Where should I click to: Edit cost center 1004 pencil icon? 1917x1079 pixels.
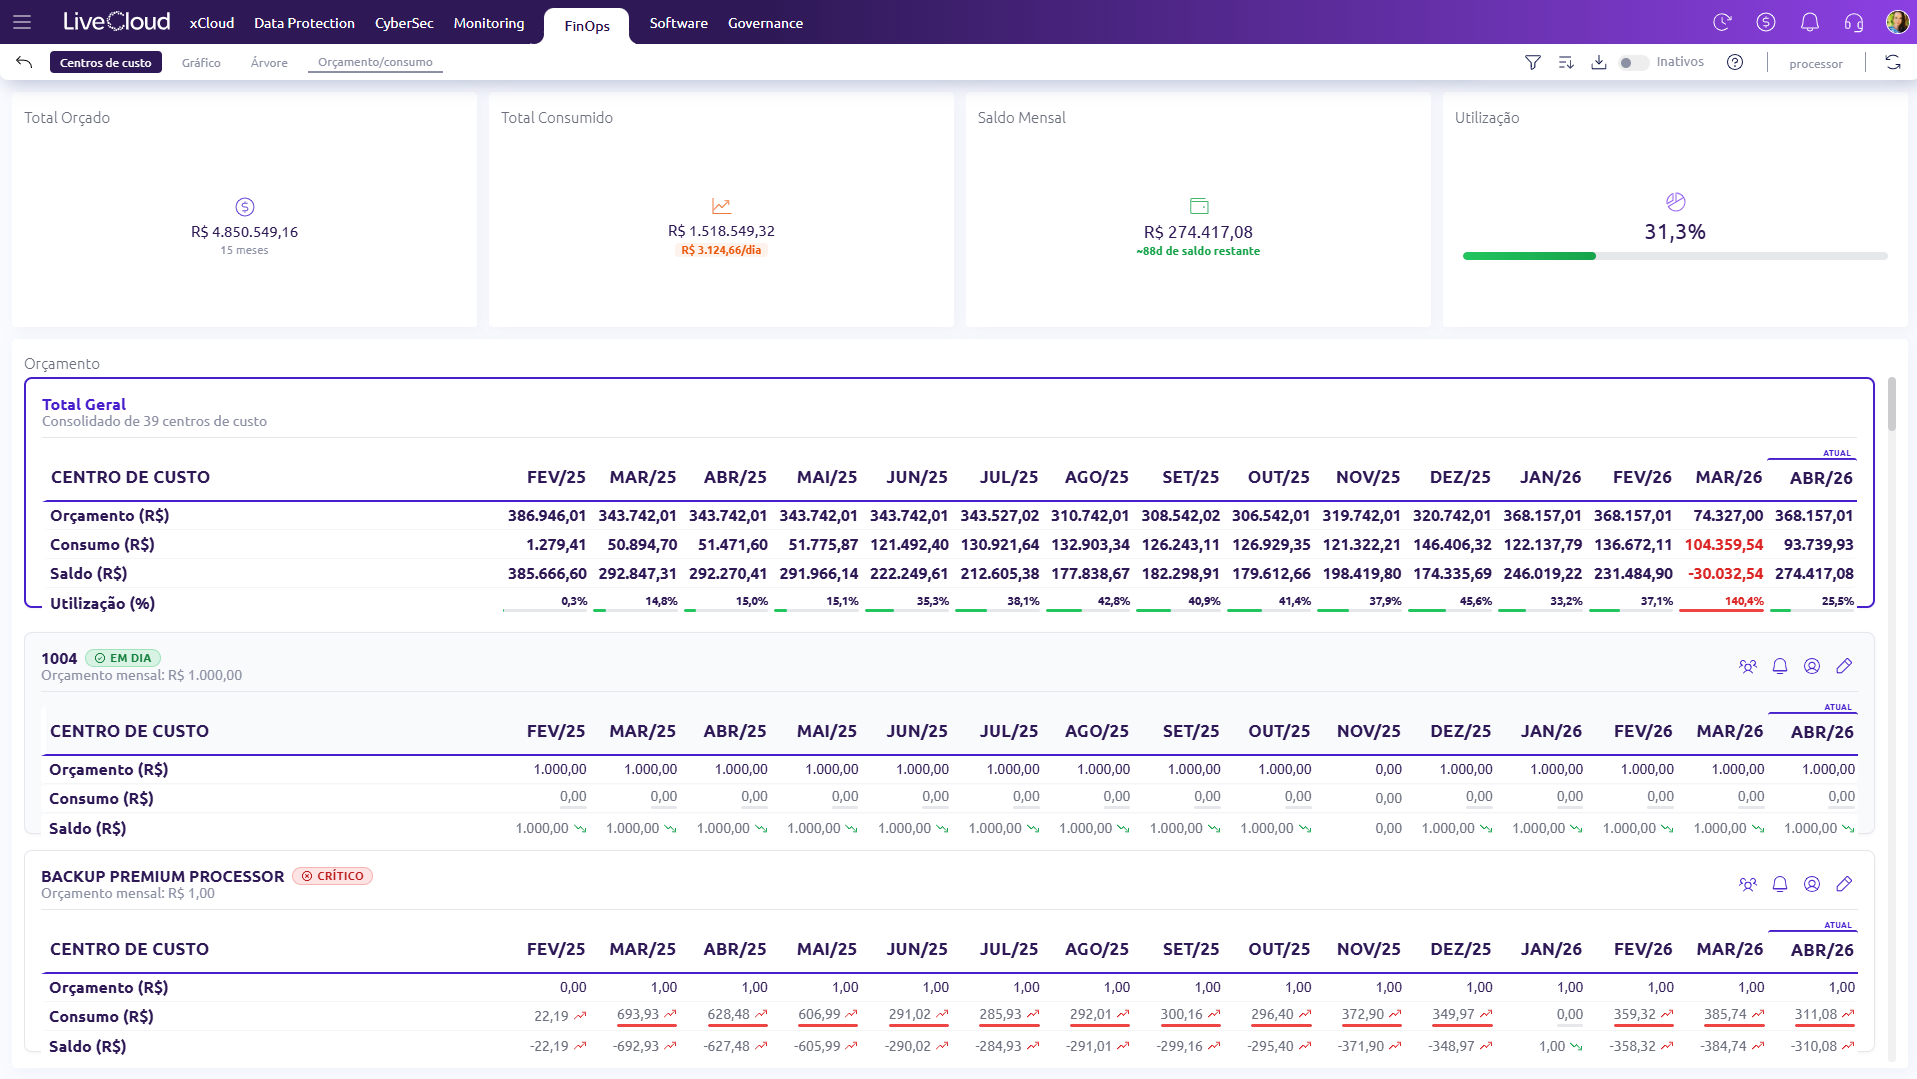click(x=1844, y=666)
